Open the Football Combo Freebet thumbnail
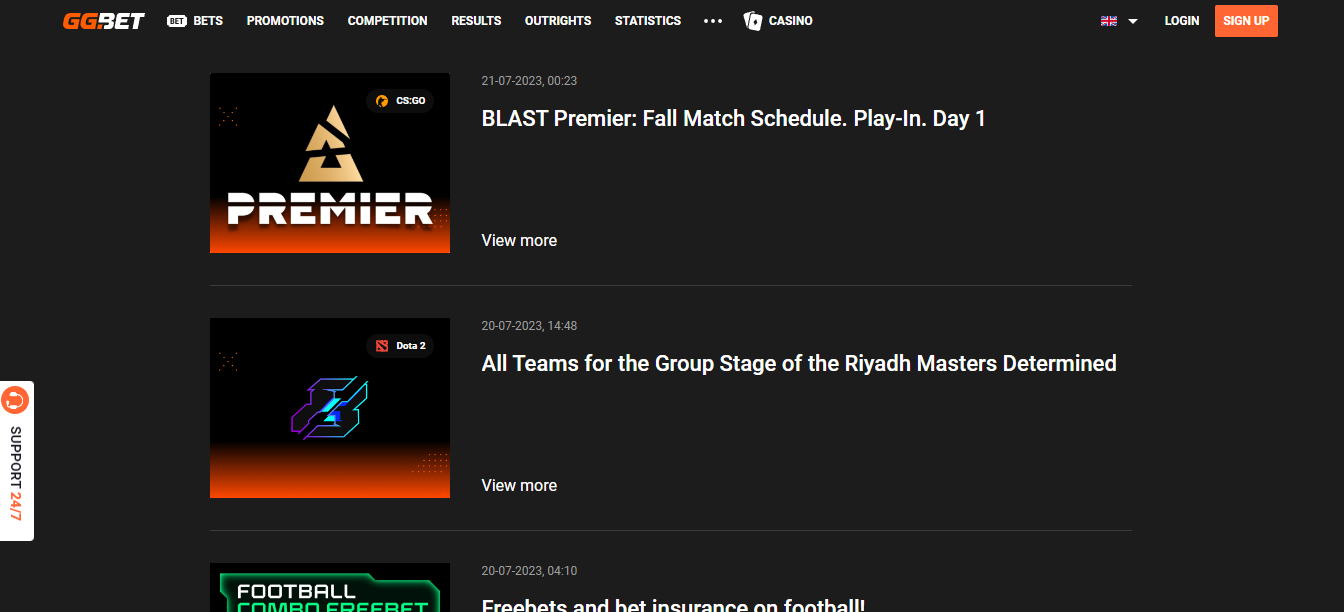This screenshot has width=1344, height=612. click(330, 588)
